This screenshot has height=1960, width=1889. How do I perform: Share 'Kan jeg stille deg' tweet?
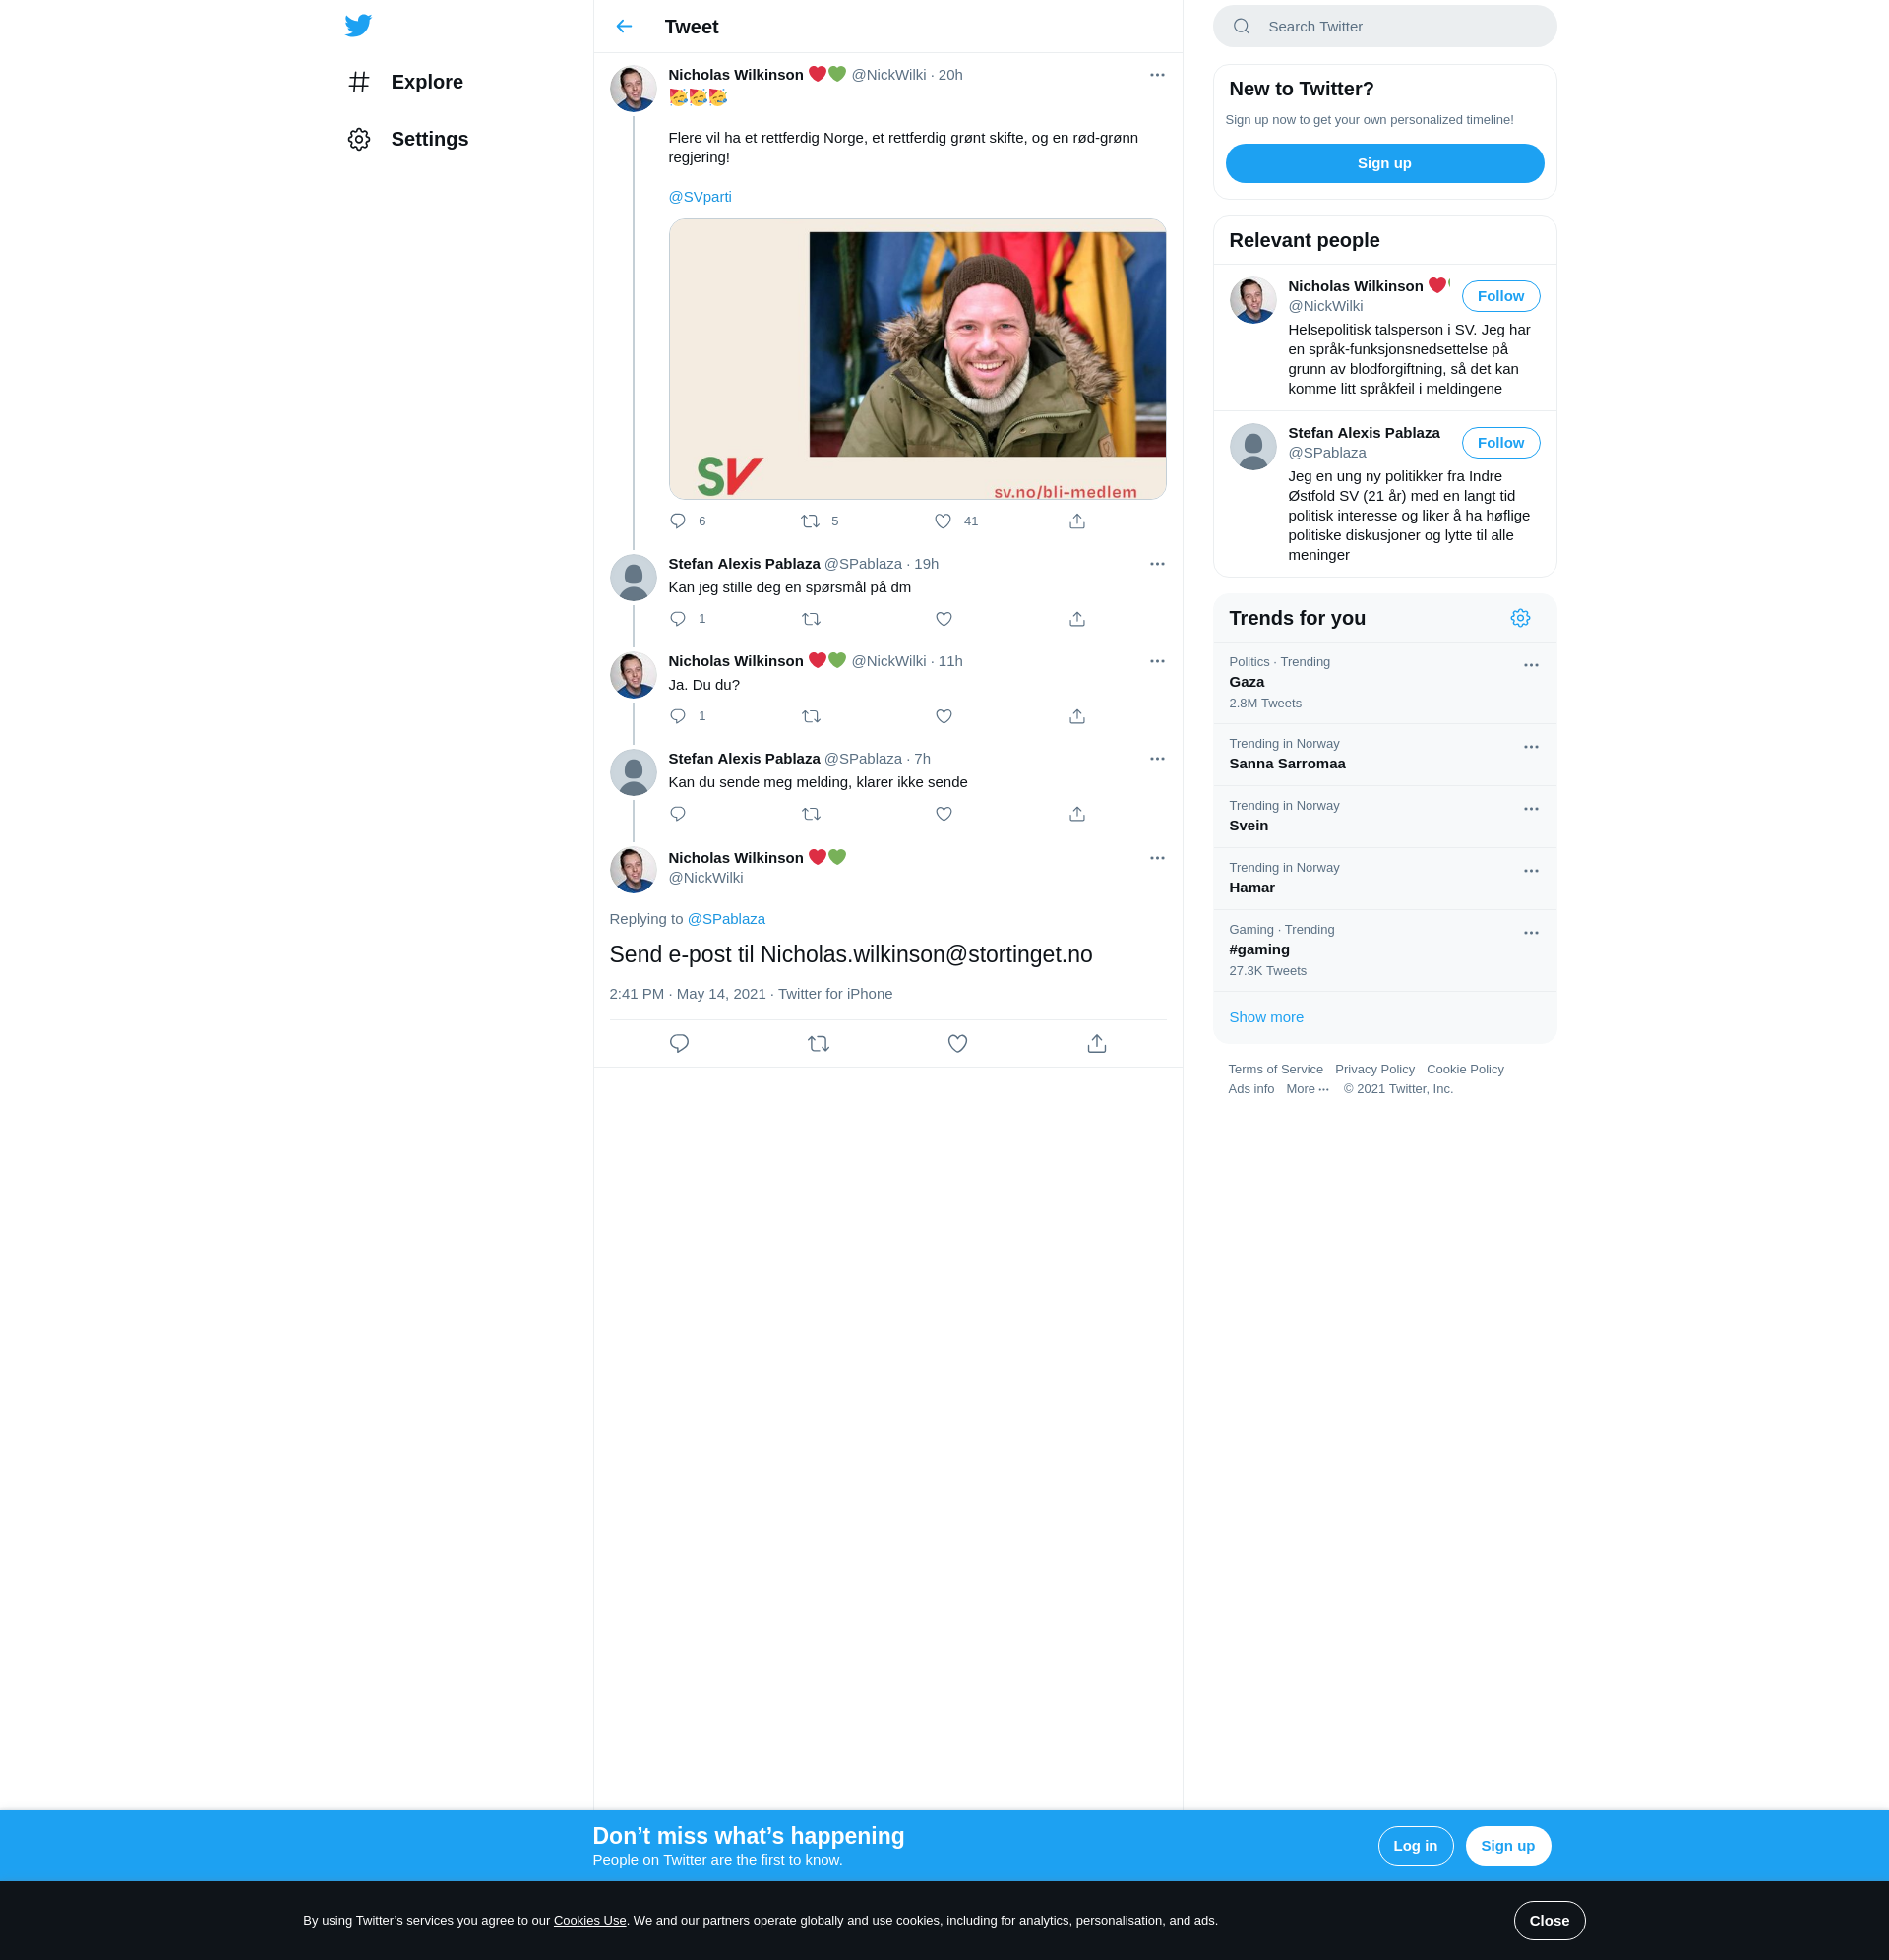1077,619
